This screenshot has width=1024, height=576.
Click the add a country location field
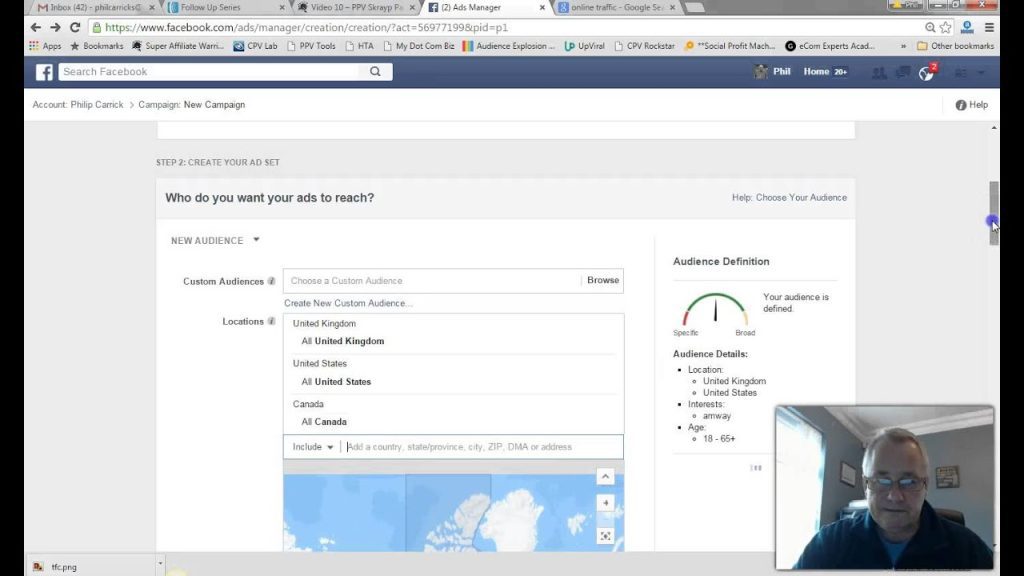tap(482, 447)
